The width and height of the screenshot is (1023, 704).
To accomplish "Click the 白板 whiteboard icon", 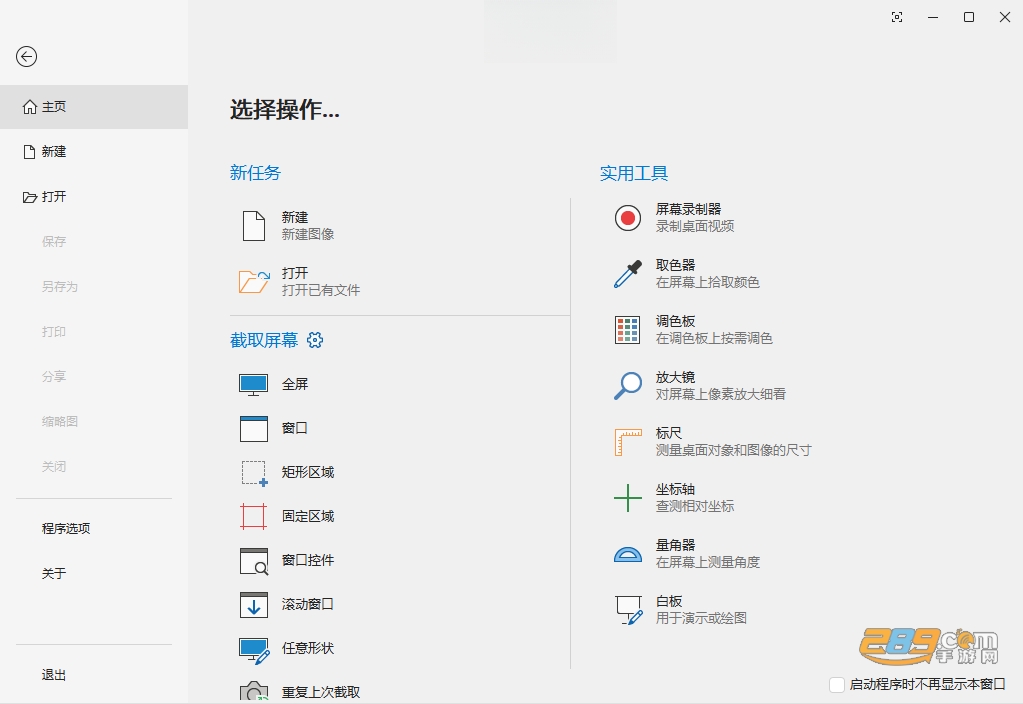I will pyautogui.click(x=629, y=610).
